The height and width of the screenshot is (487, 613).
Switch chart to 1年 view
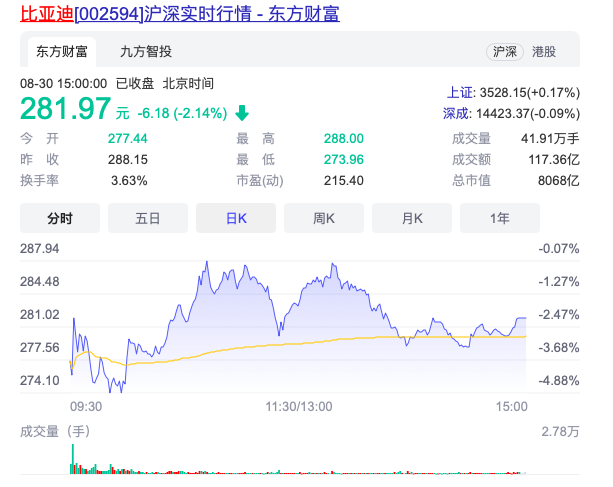coord(500,218)
